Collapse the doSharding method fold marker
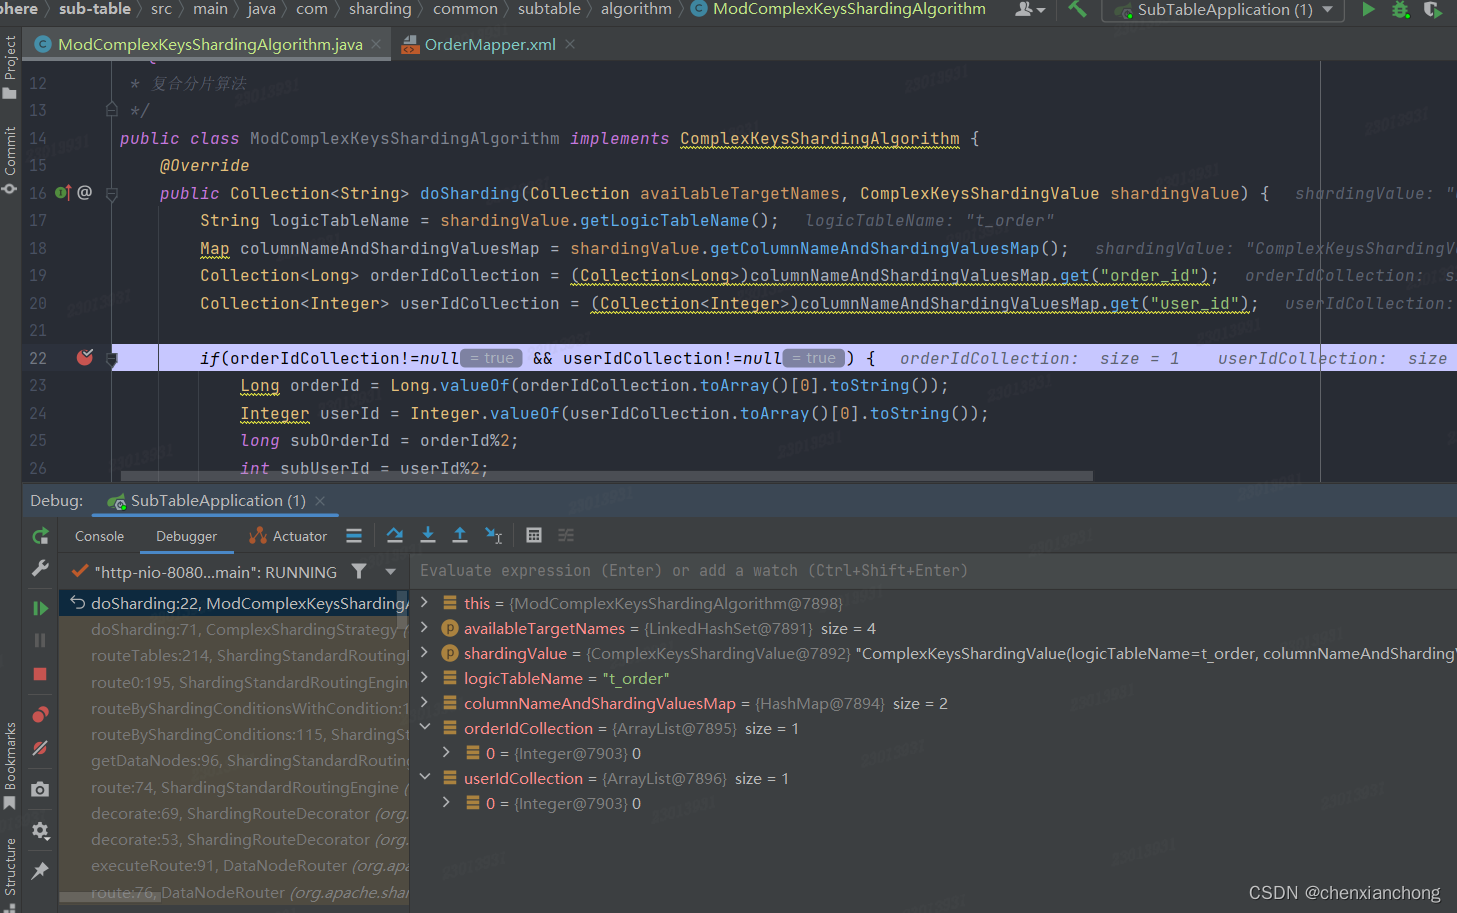The height and width of the screenshot is (913, 1457). pyautogui.click(x=112, y=193)
